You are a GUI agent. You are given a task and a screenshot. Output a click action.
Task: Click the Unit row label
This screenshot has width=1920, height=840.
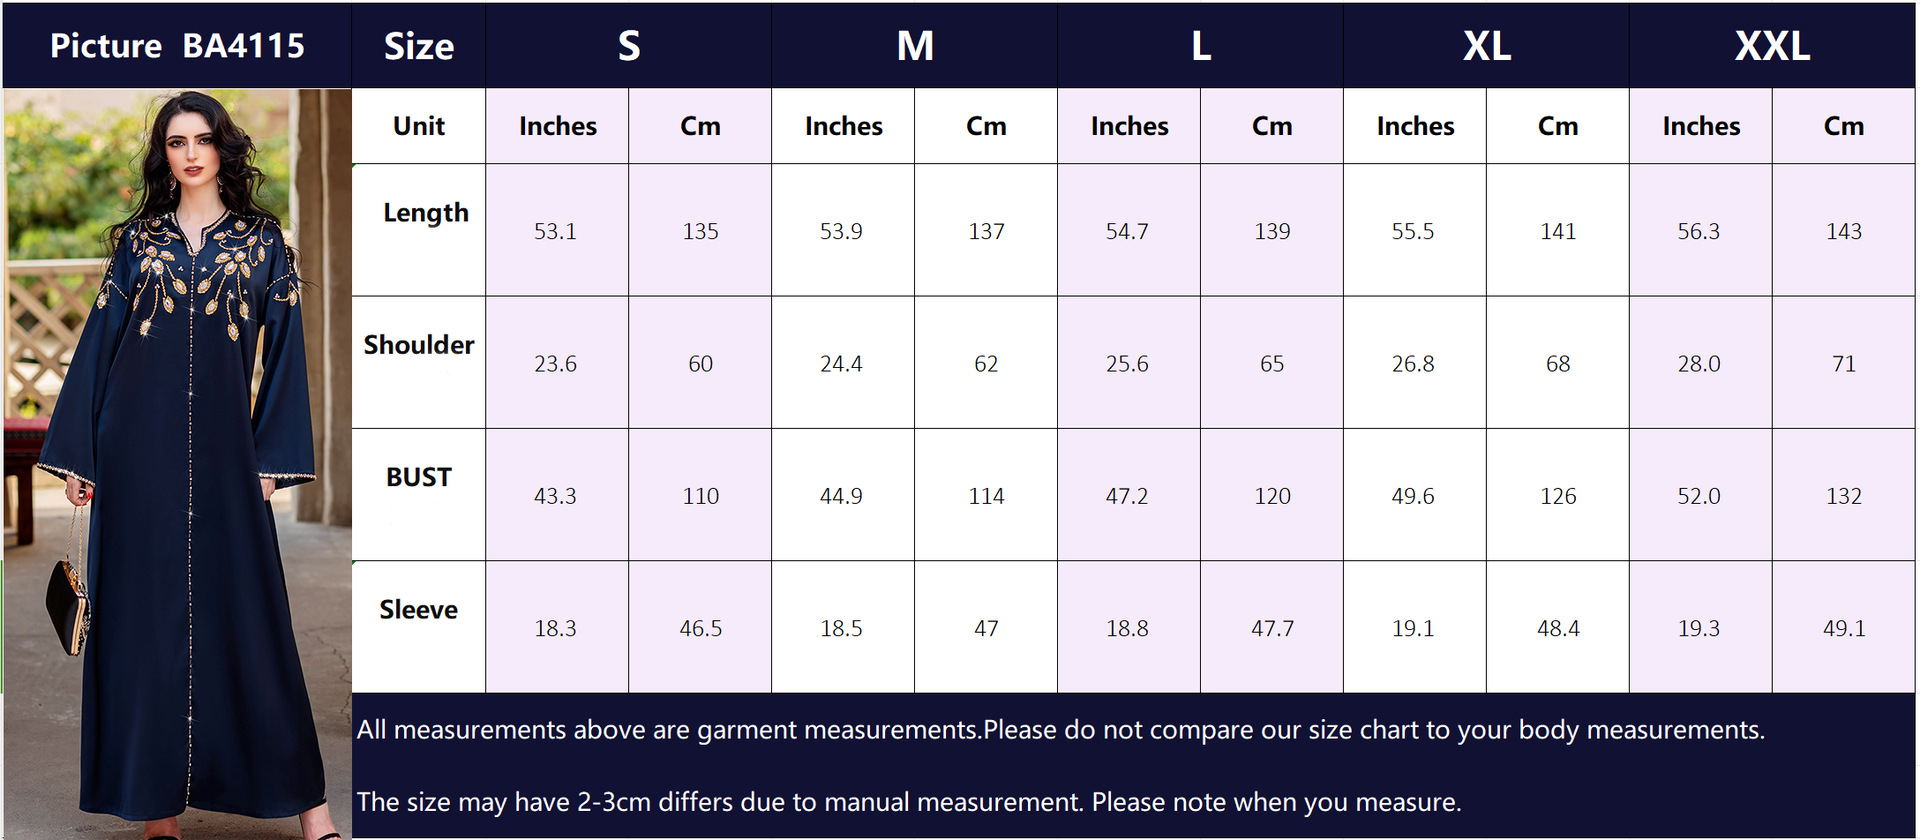[x=419, y=126]
